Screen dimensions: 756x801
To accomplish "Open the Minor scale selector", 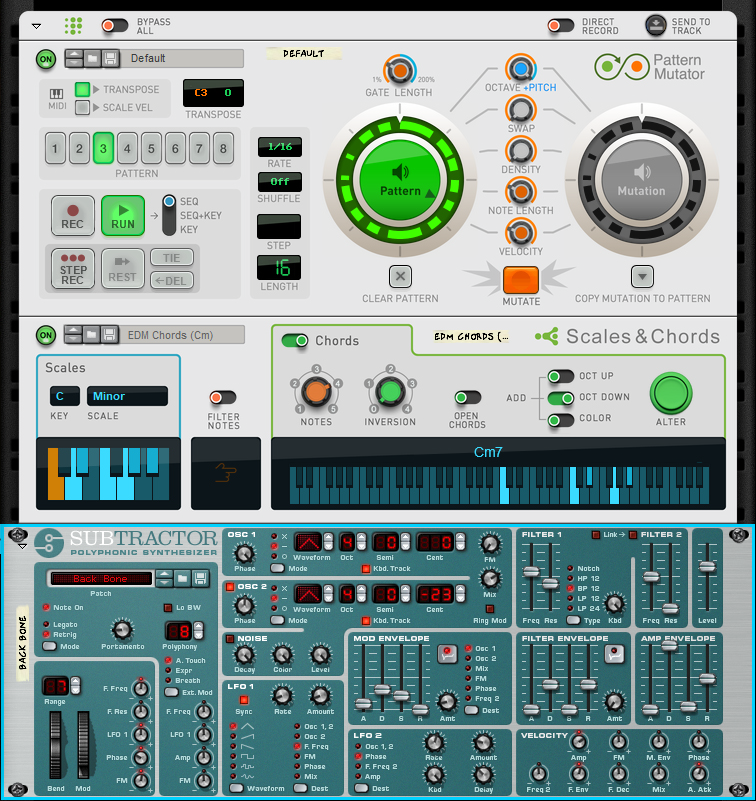I will point(127,396).
